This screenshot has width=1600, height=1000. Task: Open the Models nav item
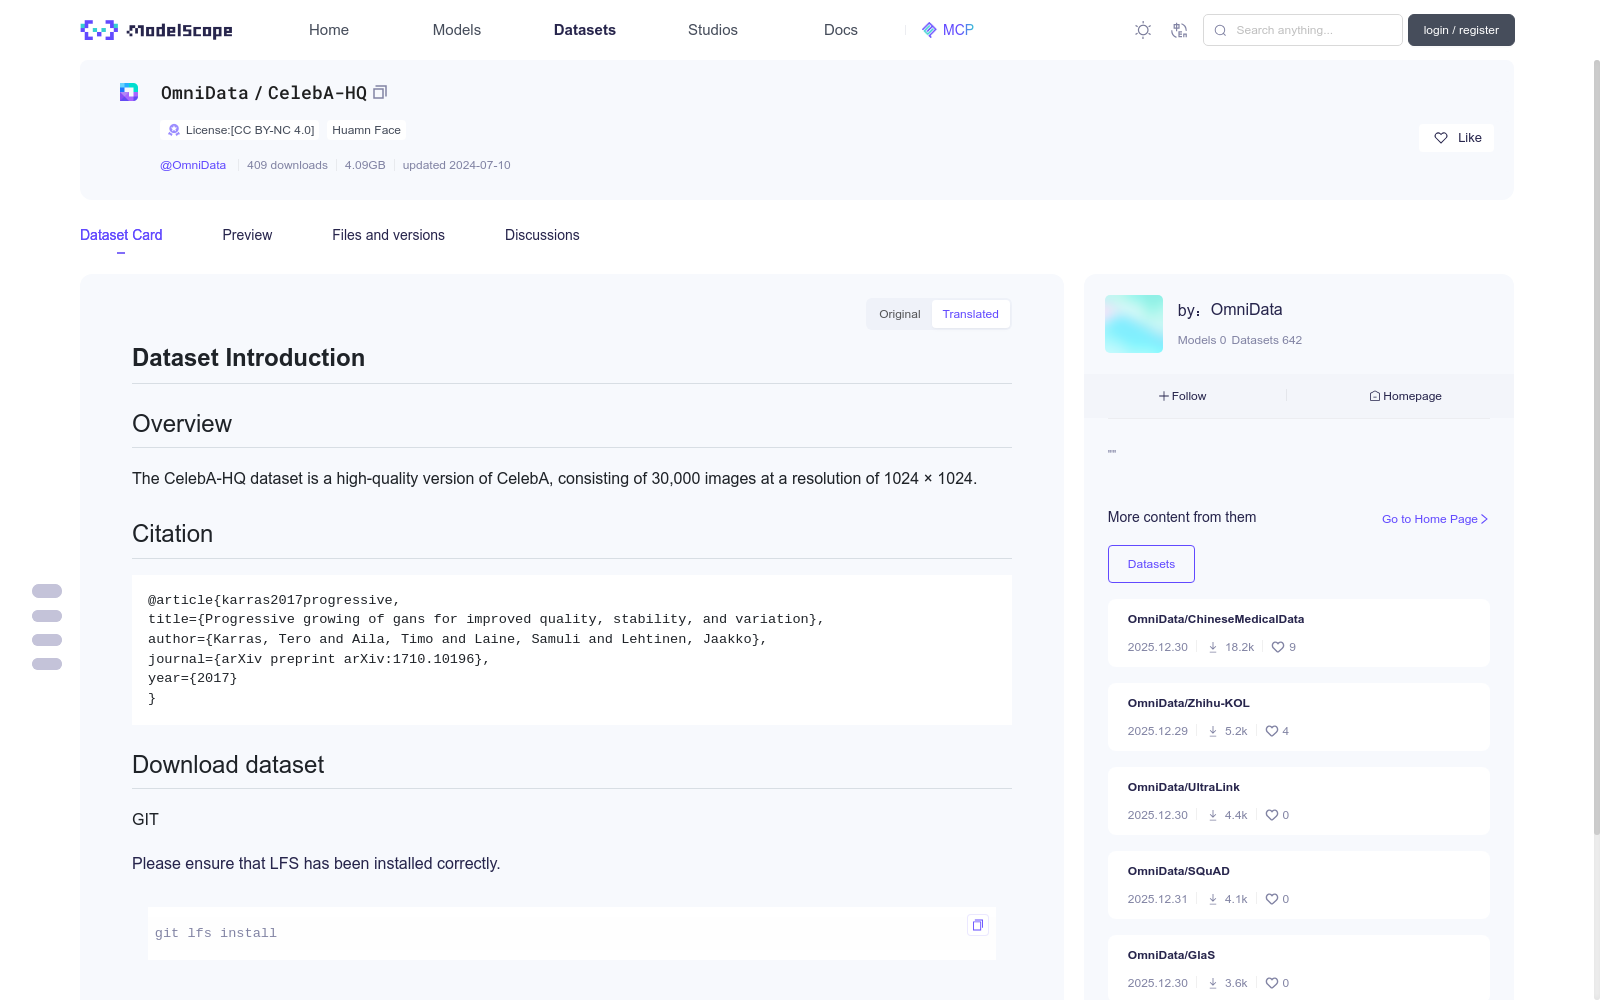pos(457,30)
